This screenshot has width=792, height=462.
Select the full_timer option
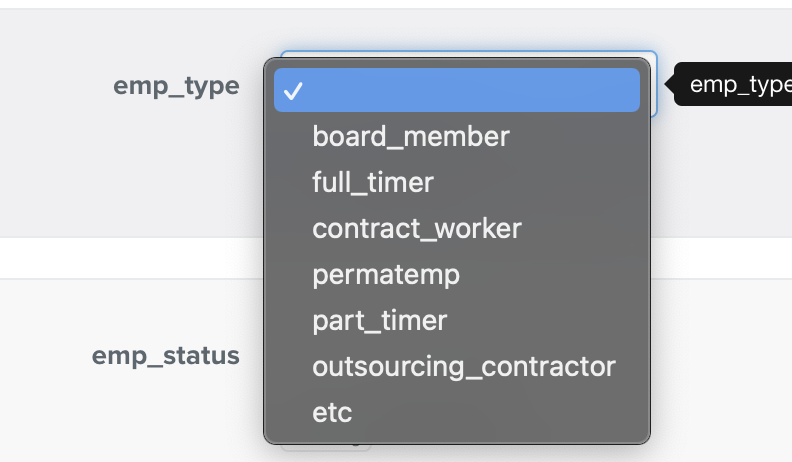[373, 182]
